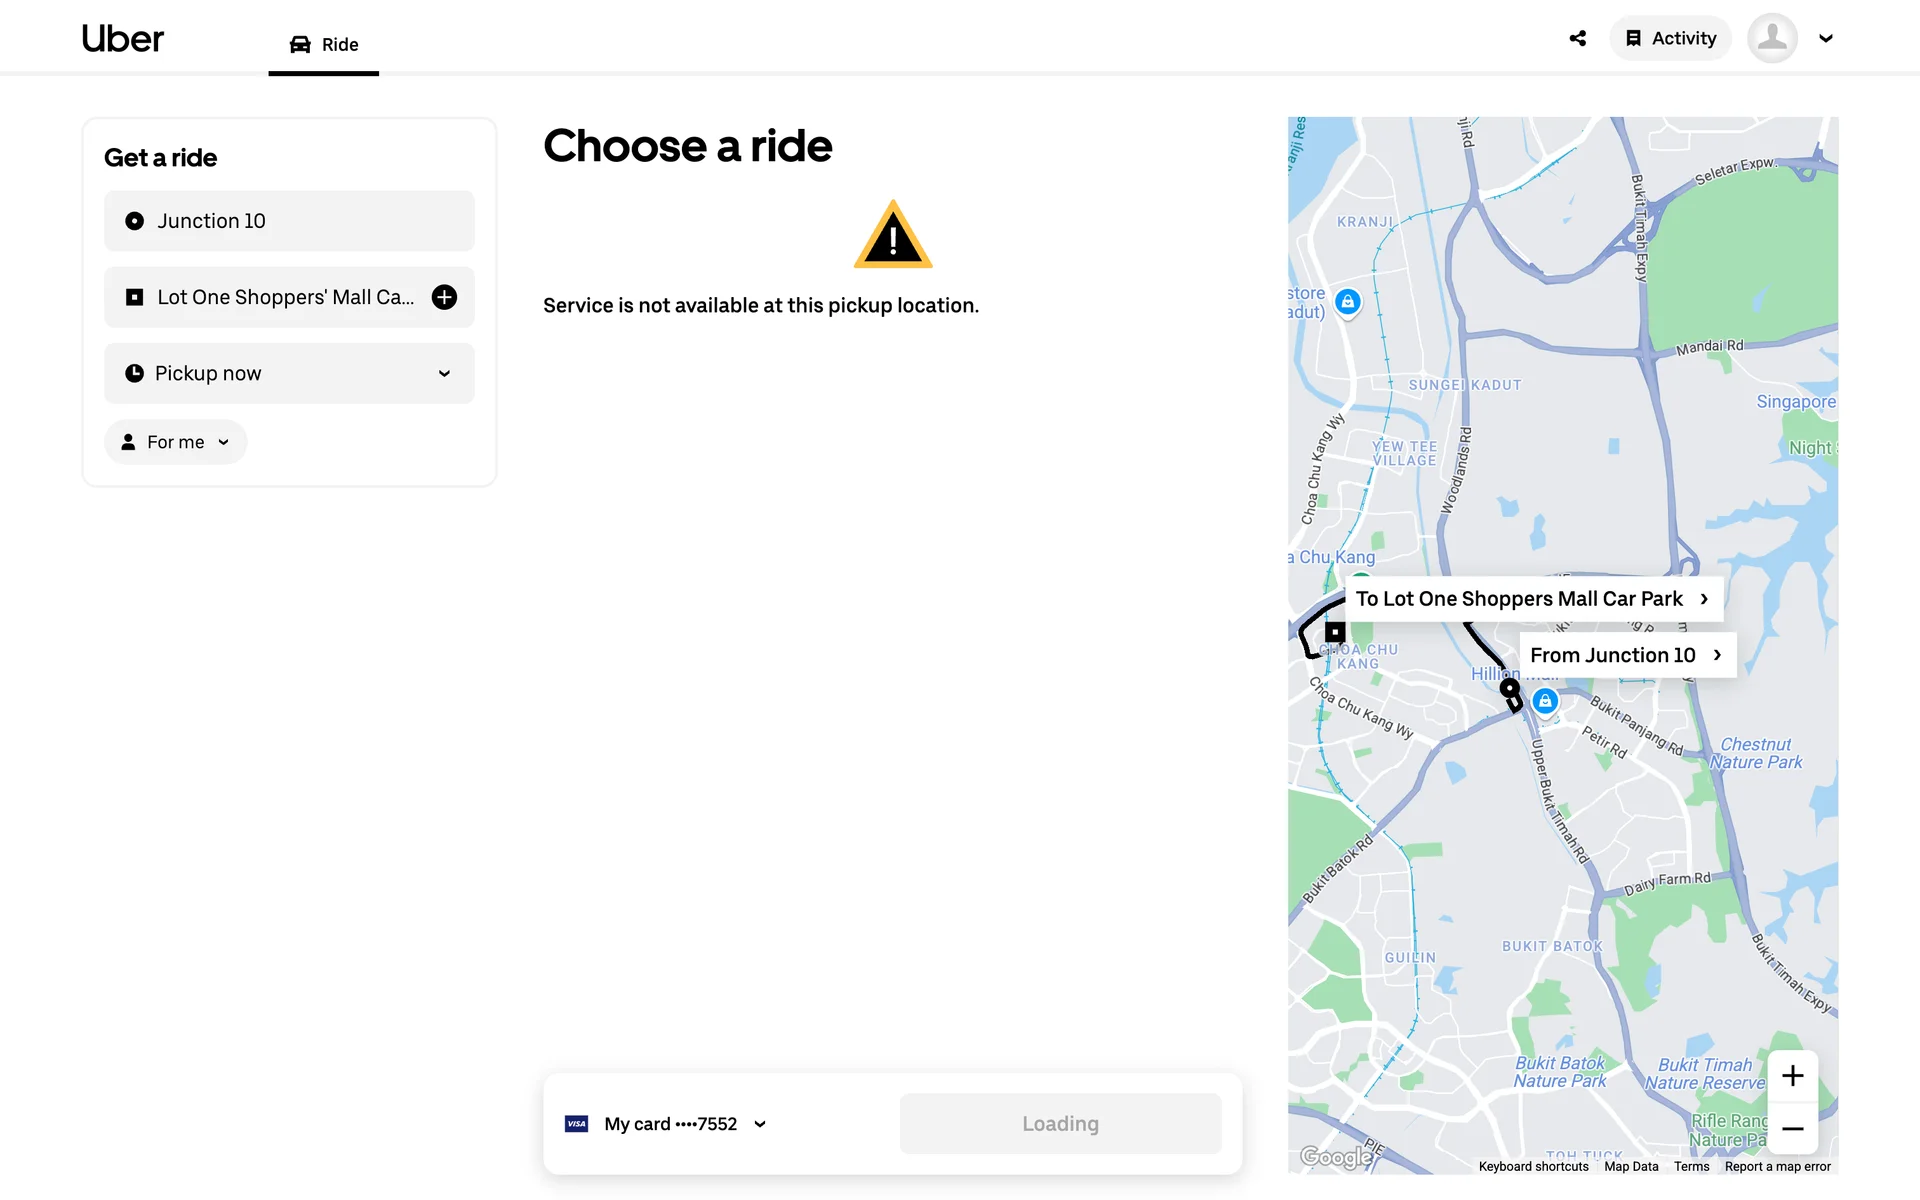Click the Visa card icon
1920x1200 pixels.
pyautogui.click(x=577, y=1124)
